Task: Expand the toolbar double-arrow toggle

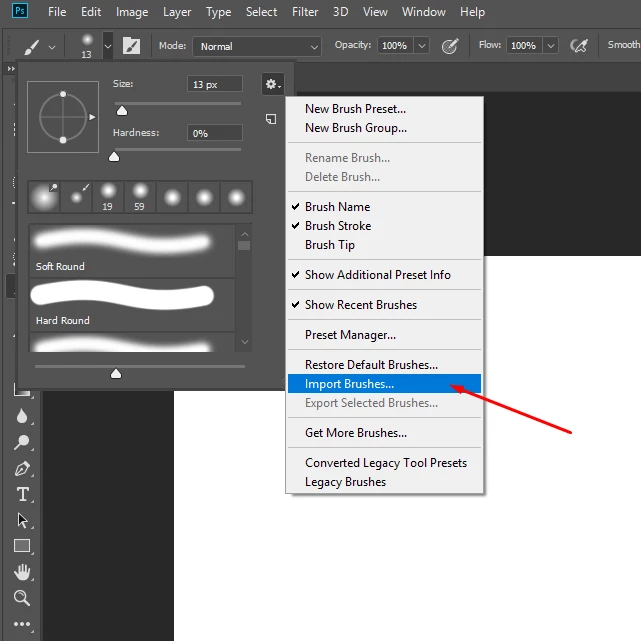Action: pos(11,68)
